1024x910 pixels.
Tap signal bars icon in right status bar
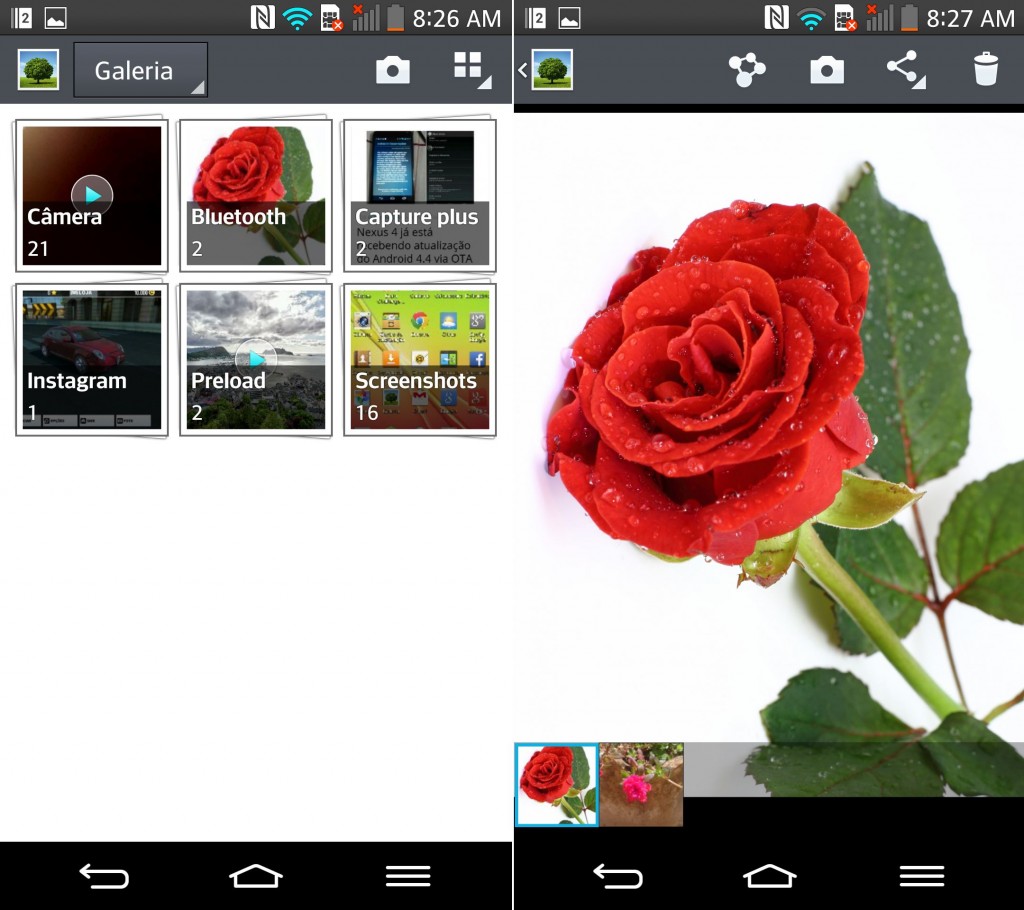tap(879, 18)
